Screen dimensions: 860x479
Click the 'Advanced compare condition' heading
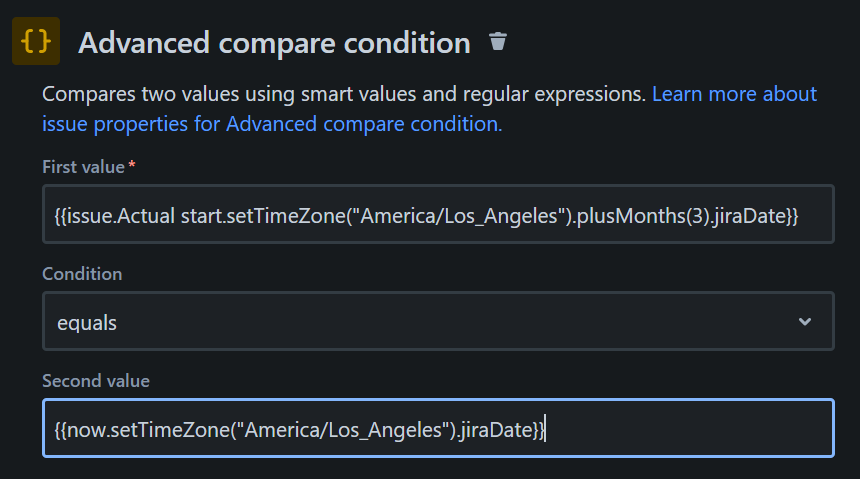click(x=274, y=43)
